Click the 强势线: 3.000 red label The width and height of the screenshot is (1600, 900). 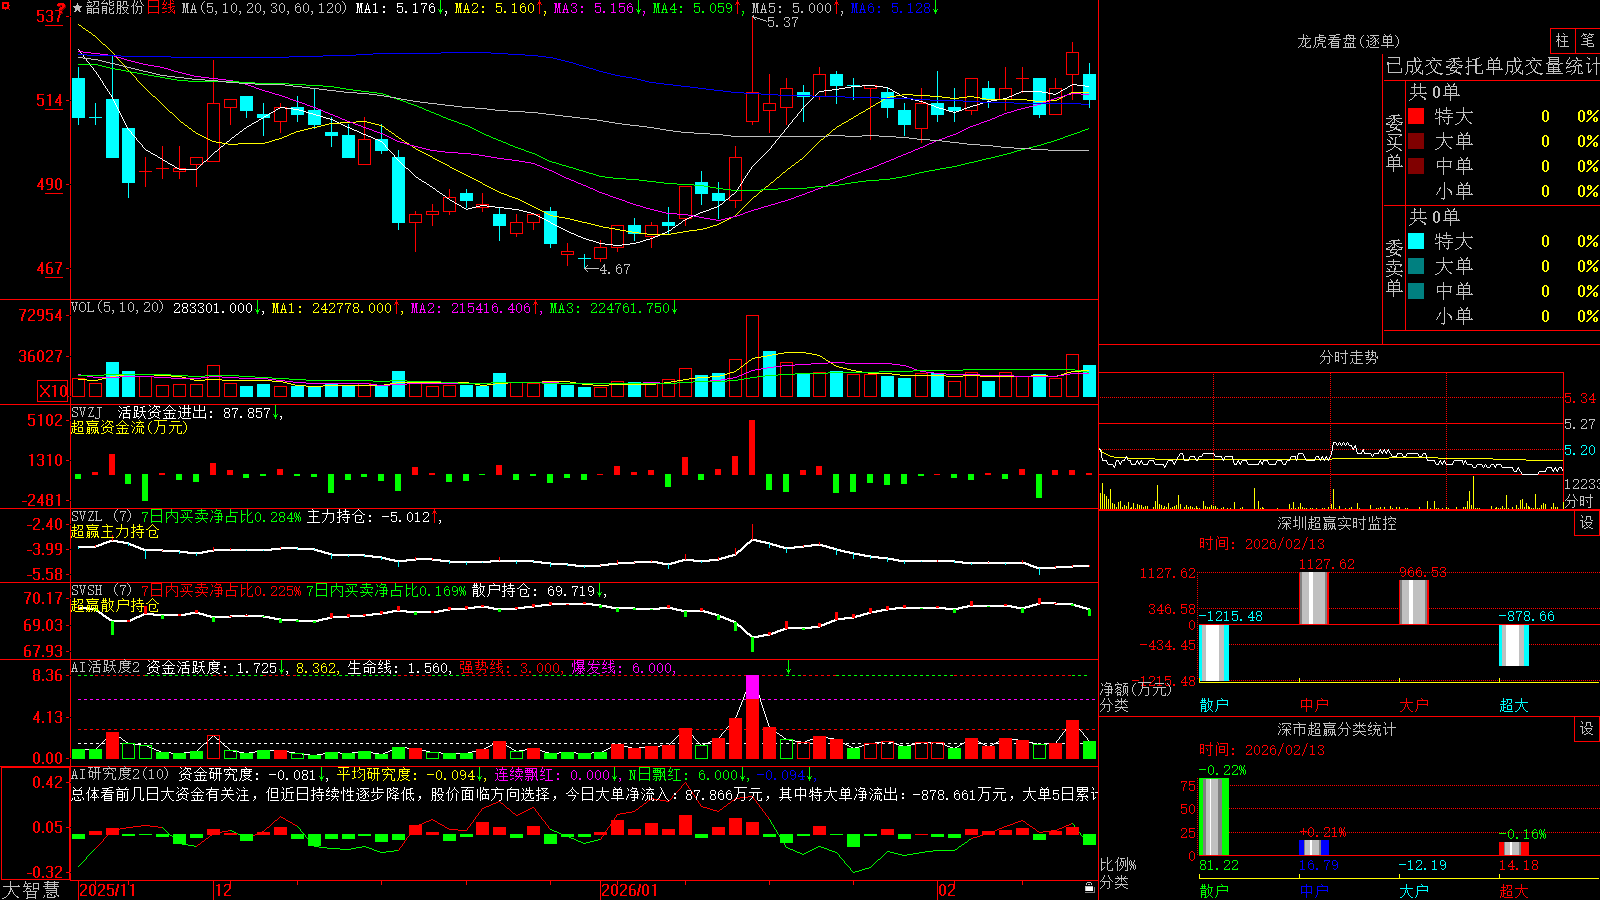pos(510,667)
